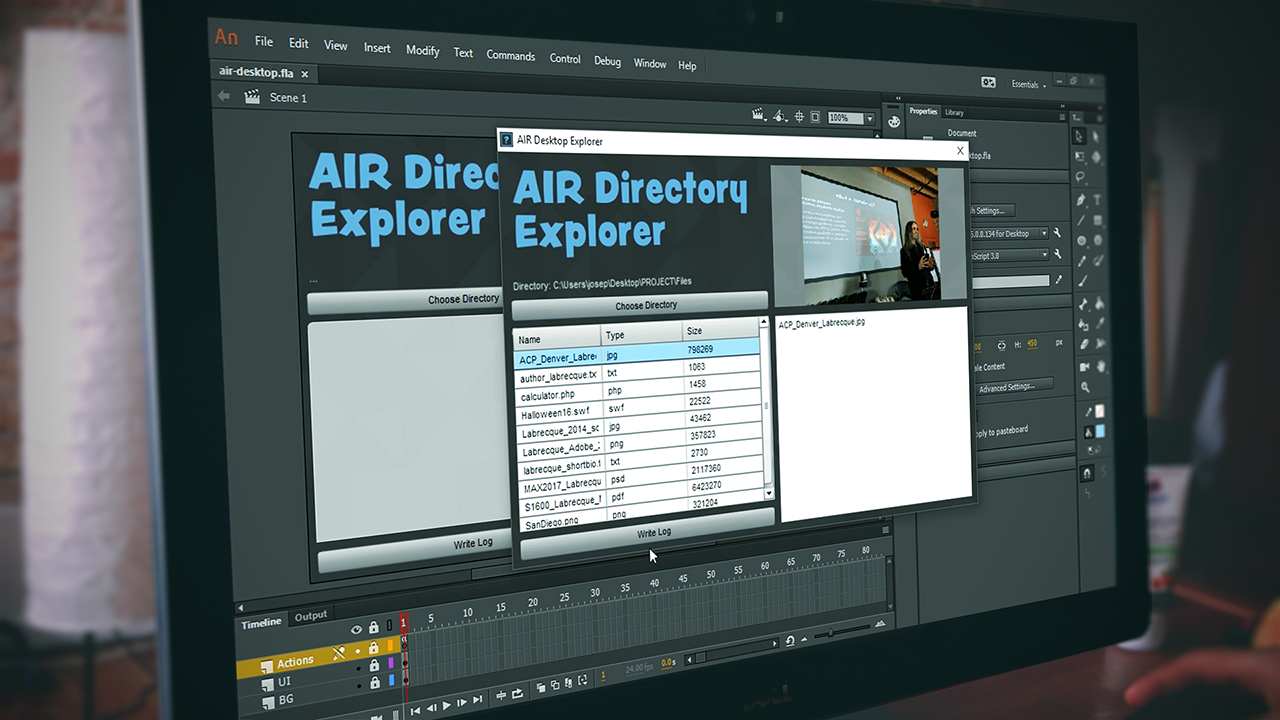Toggle lock on the Actions layer
This screenshot has width=1280, height=720.
[x=373, y=647]
